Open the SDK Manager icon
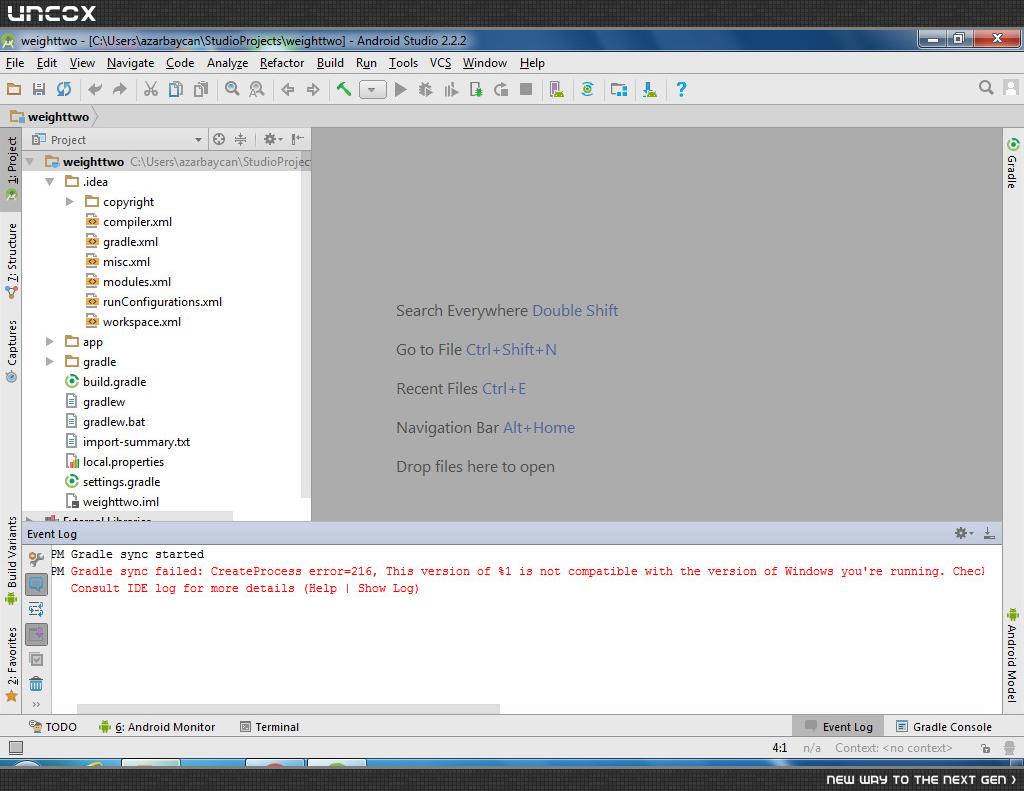The image size is (1024, 791). (x=650, y=89)
